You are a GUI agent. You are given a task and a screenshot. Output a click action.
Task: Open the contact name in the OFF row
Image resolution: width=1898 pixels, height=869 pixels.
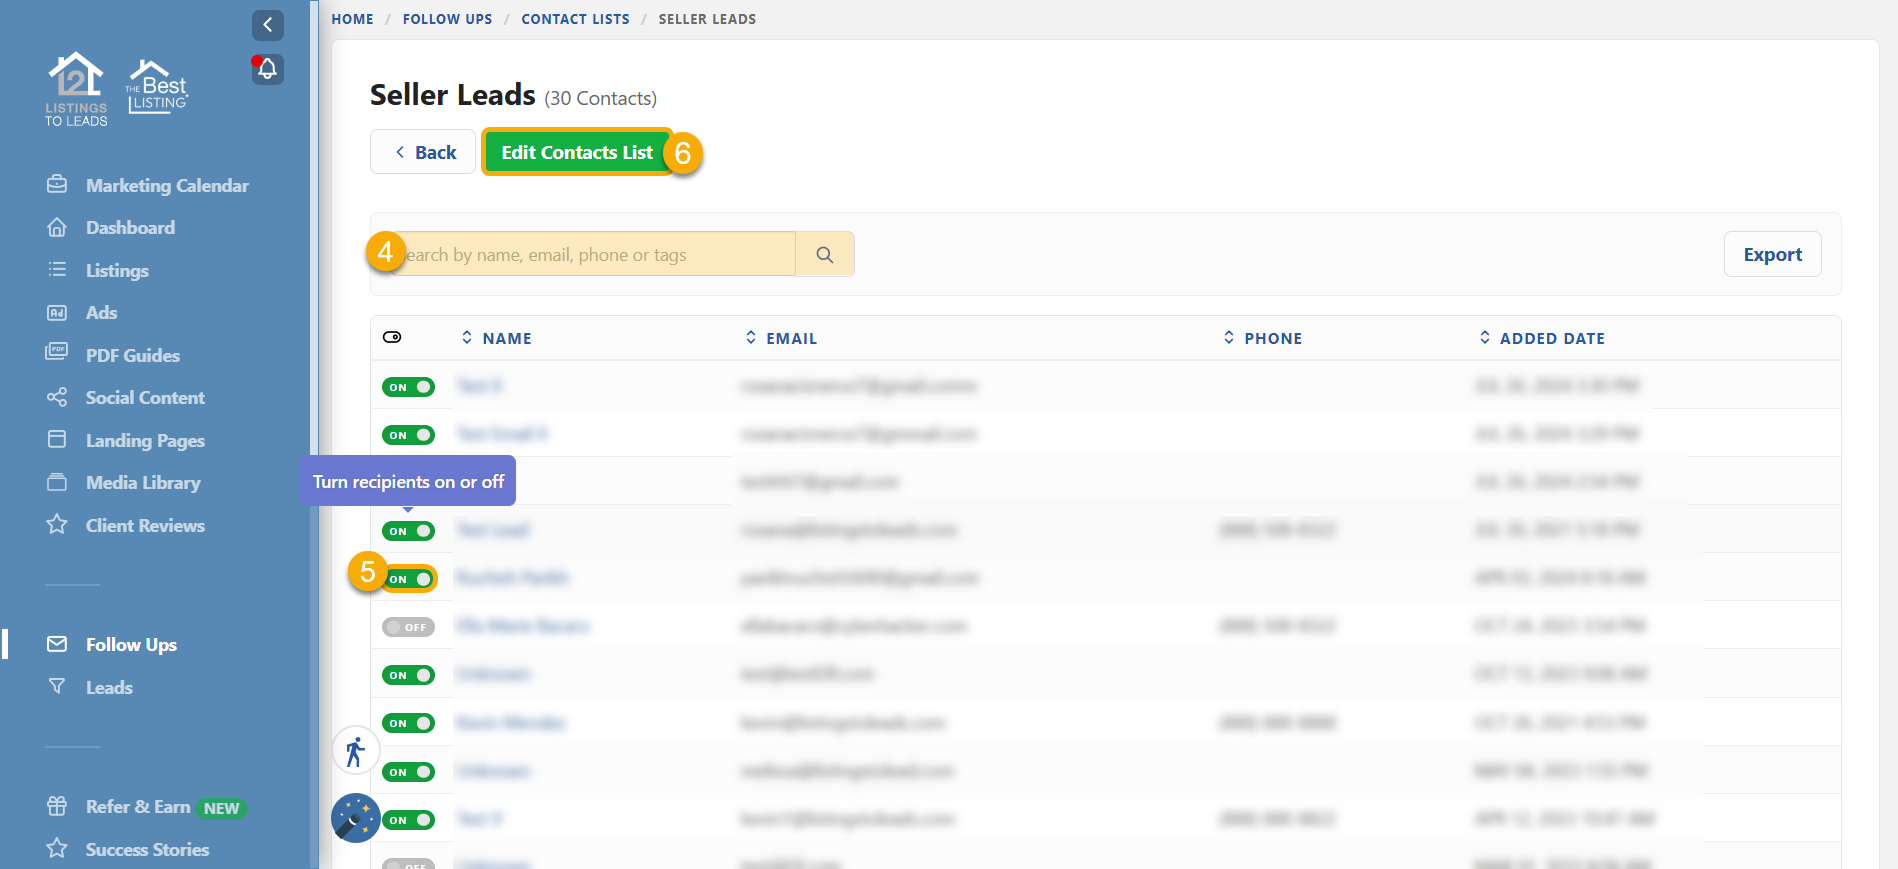[x=522, y=626]
